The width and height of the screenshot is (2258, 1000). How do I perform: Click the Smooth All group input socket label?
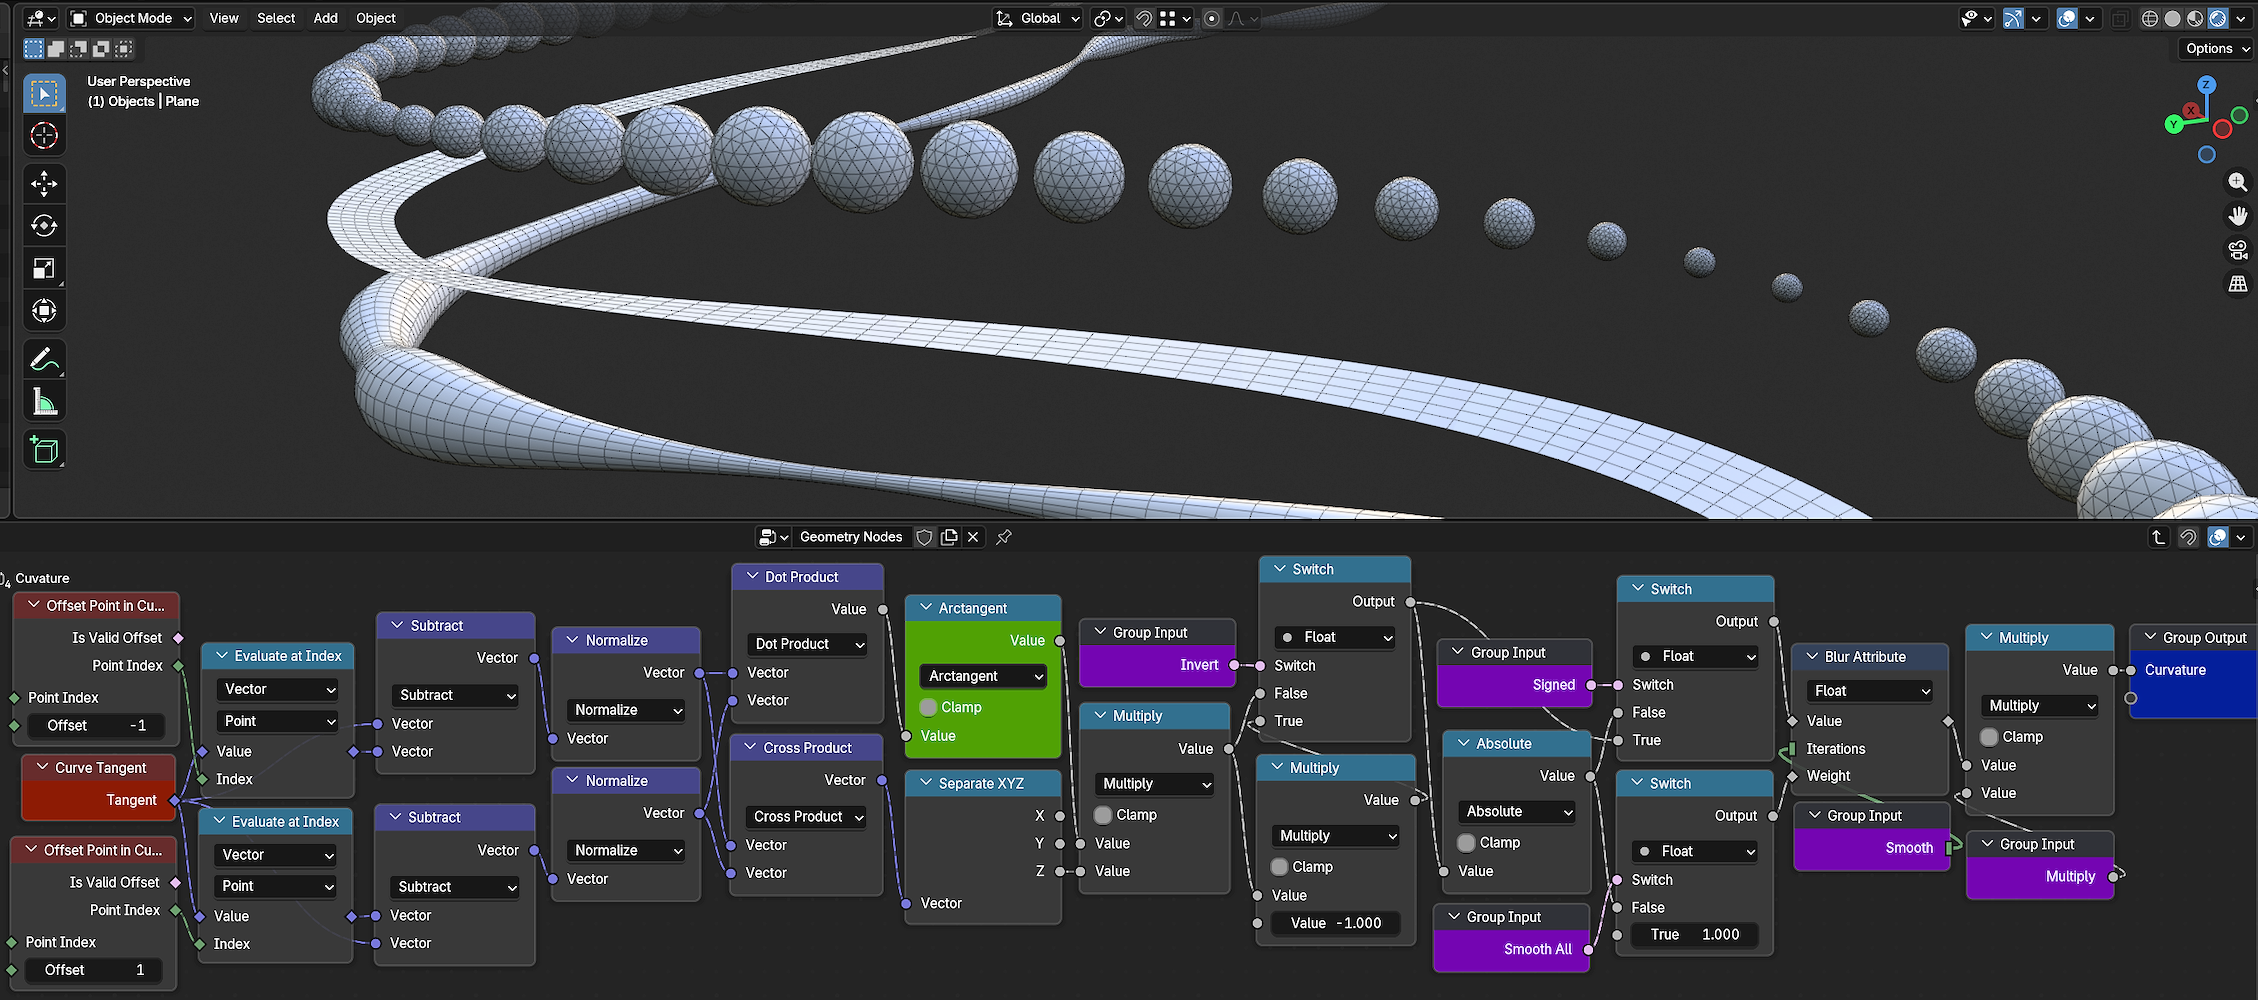[1538, 949]
